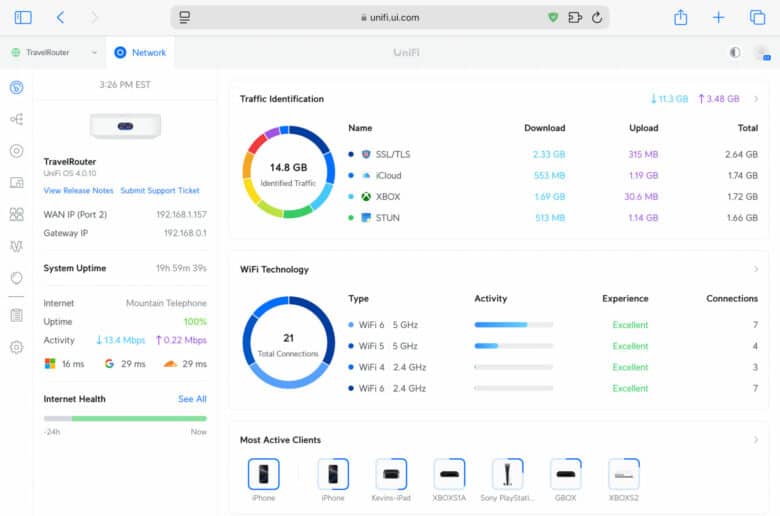
Task: Click the TravelRouter device image
Action: (x=125, y=126)
